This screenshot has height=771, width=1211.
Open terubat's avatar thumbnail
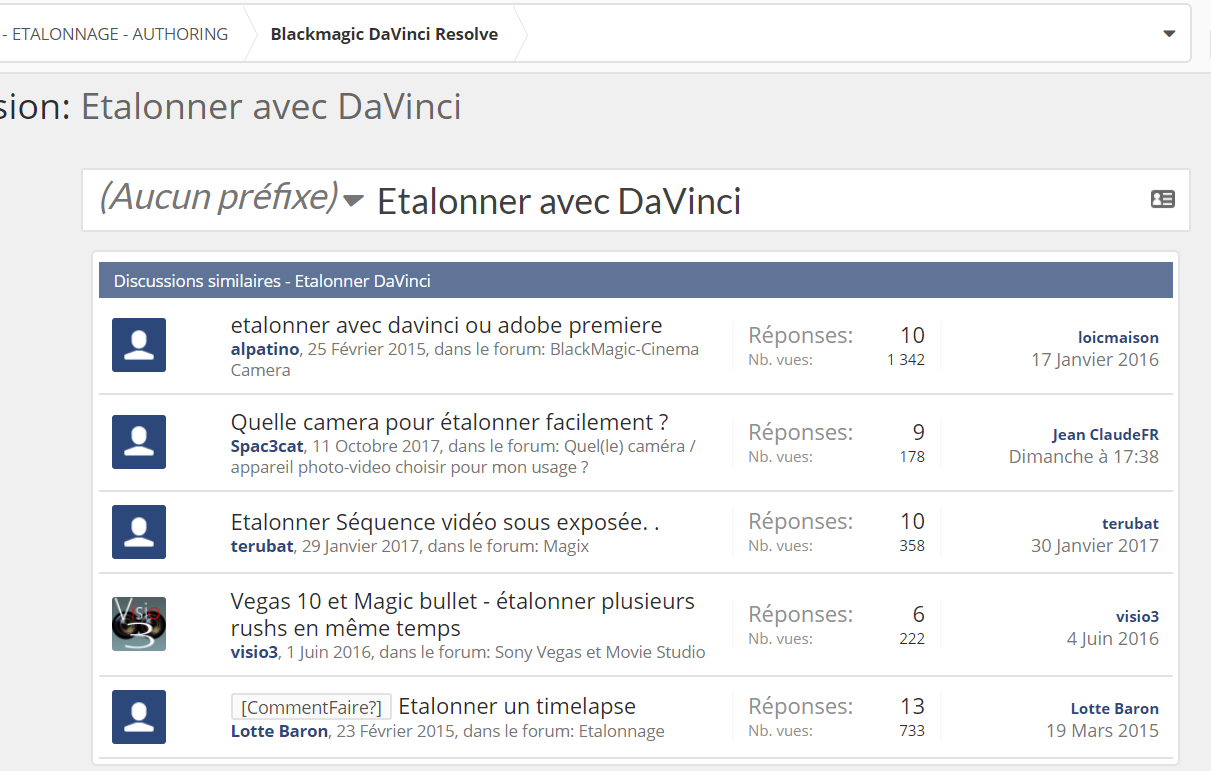pyautogui.click(x=139, y=532)
